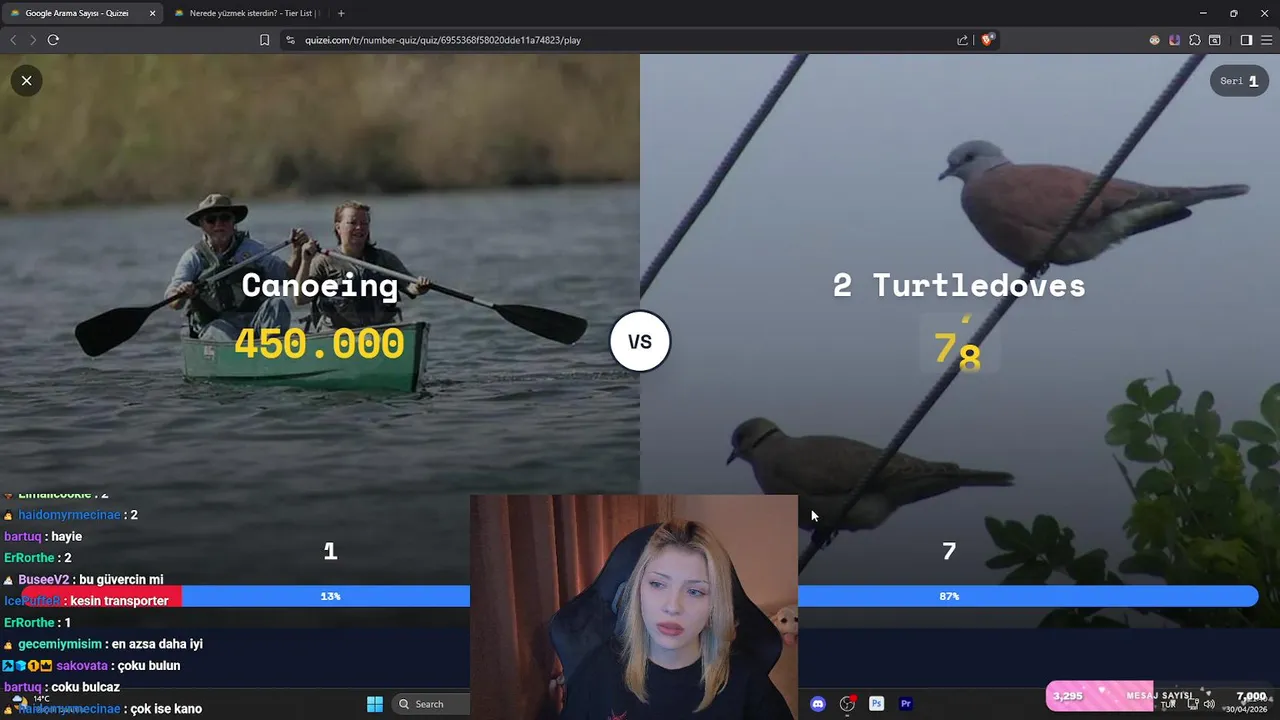The image size is (1280, 720).
Task: Bookmark this page via the bookmark icon
Action: 265,40
